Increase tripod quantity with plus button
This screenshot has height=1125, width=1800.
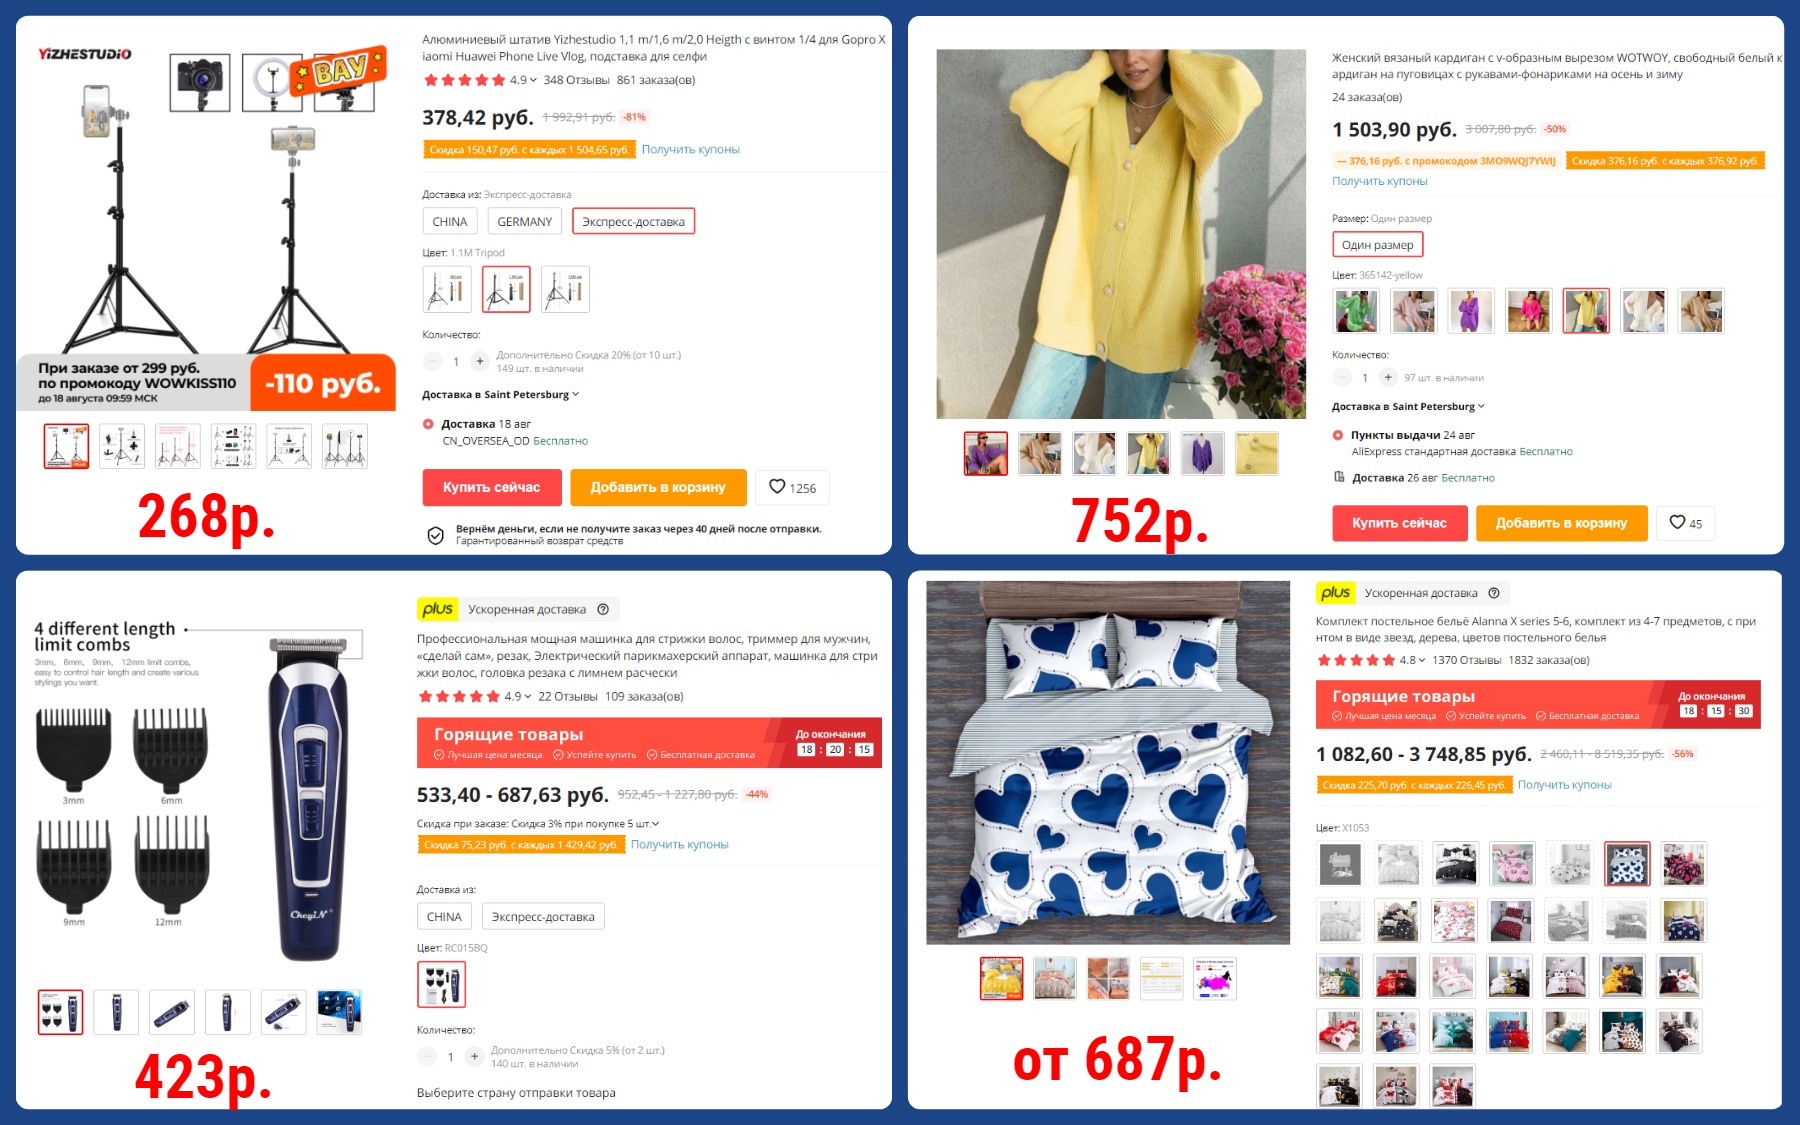479,361
